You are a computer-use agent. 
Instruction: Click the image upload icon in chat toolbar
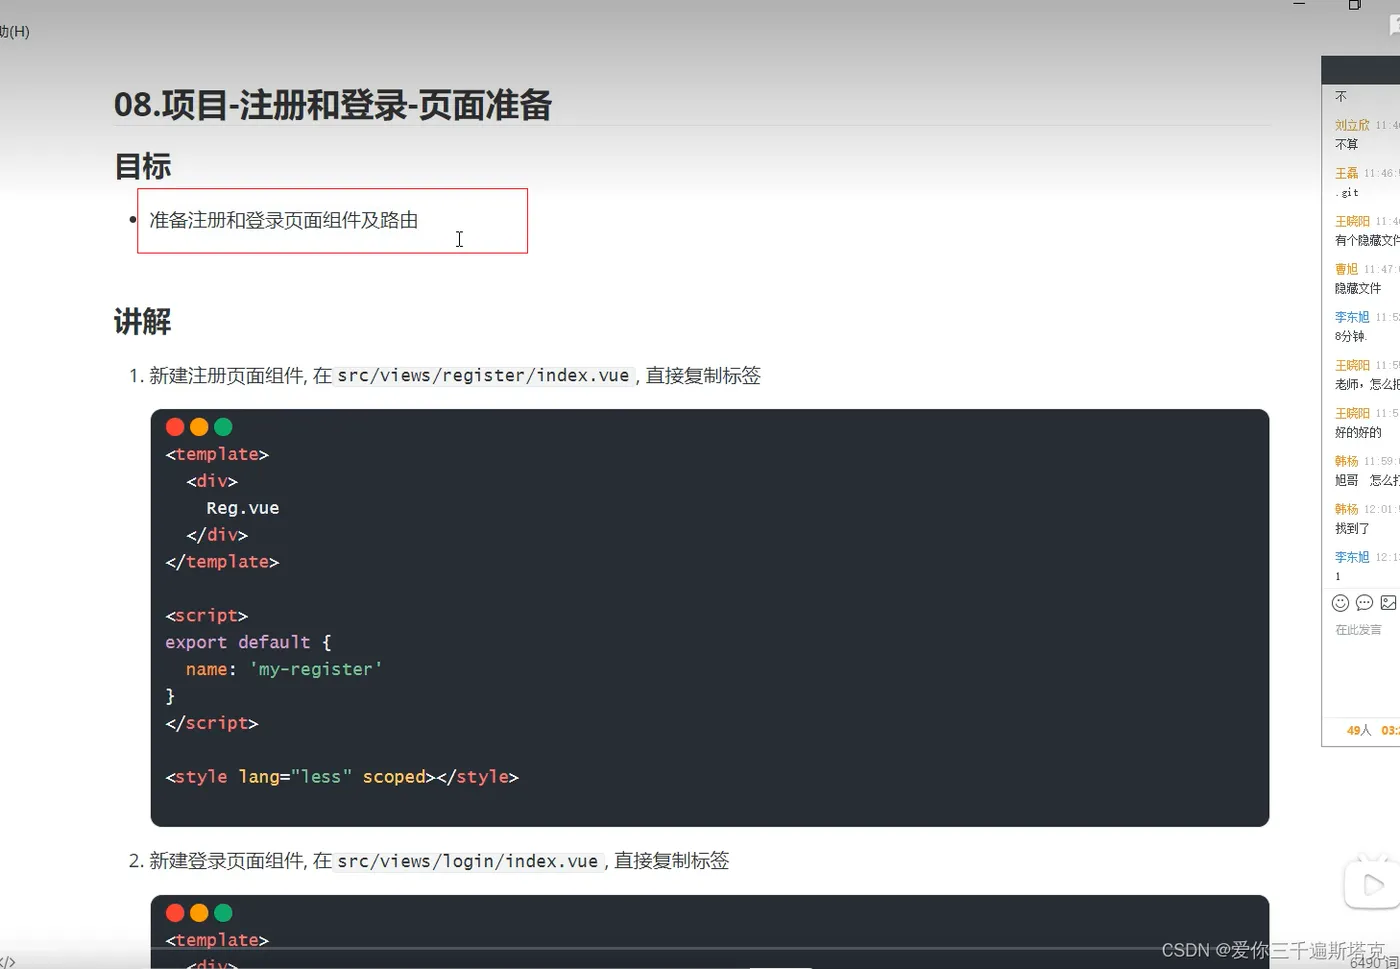coord(1388,603)
